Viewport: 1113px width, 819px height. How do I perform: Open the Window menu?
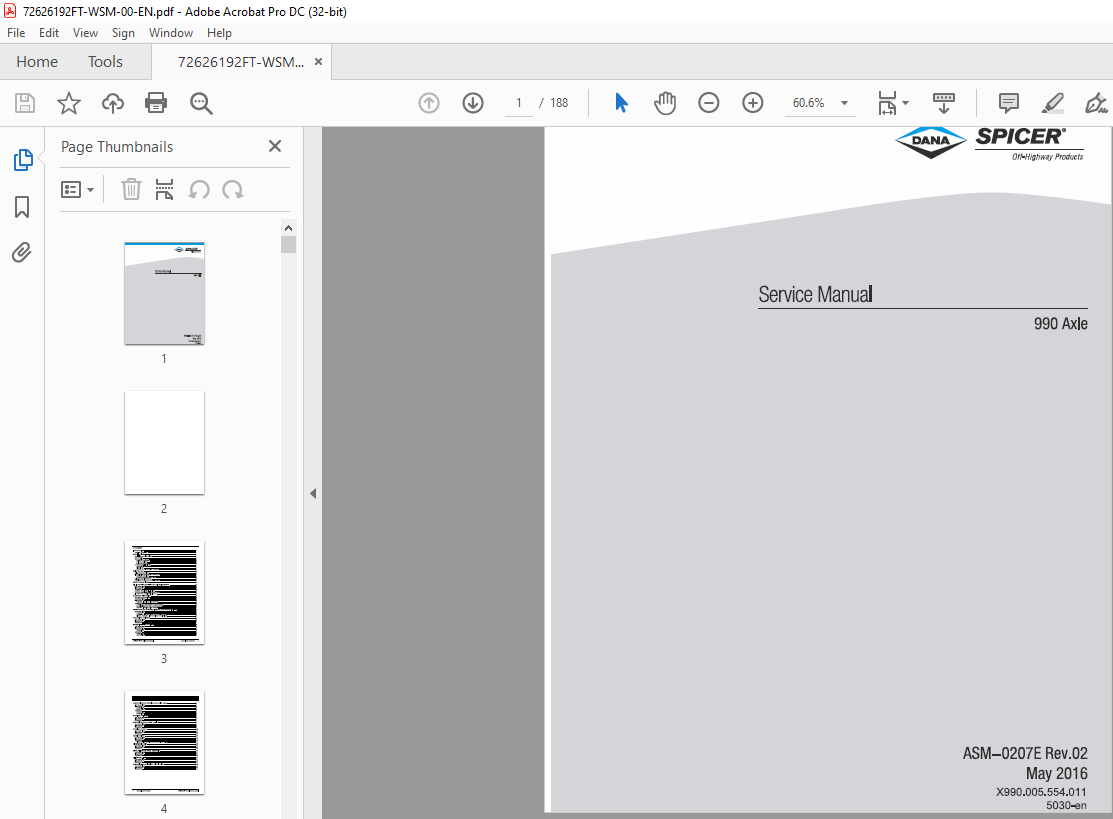tap(170, 33)
